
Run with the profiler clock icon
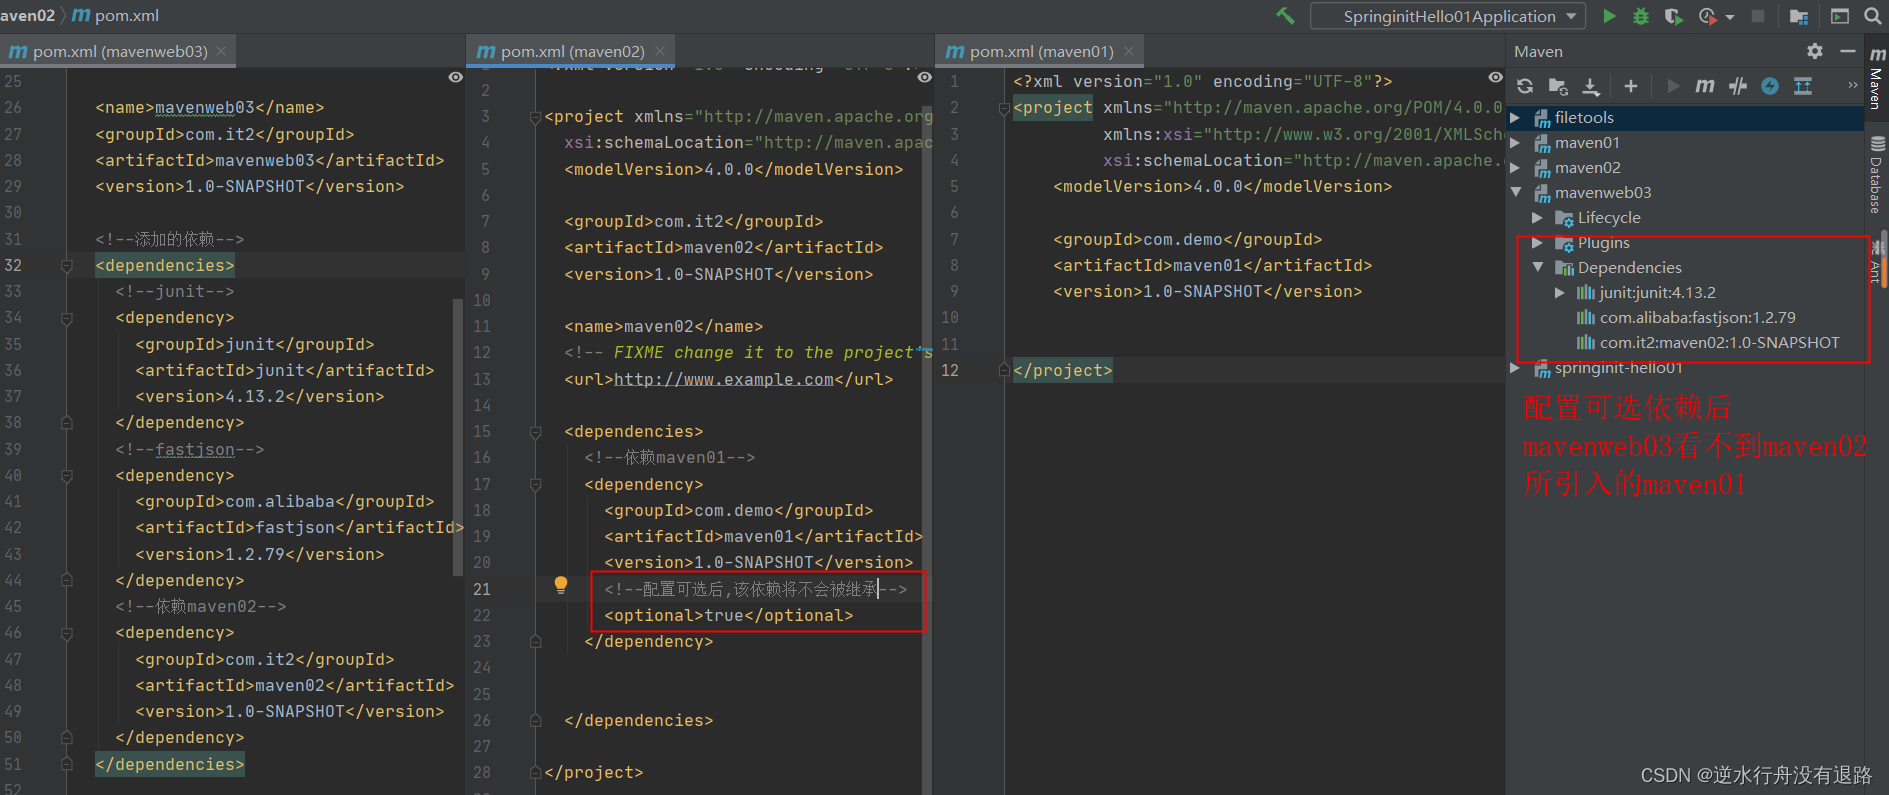tap(1707, 16)
